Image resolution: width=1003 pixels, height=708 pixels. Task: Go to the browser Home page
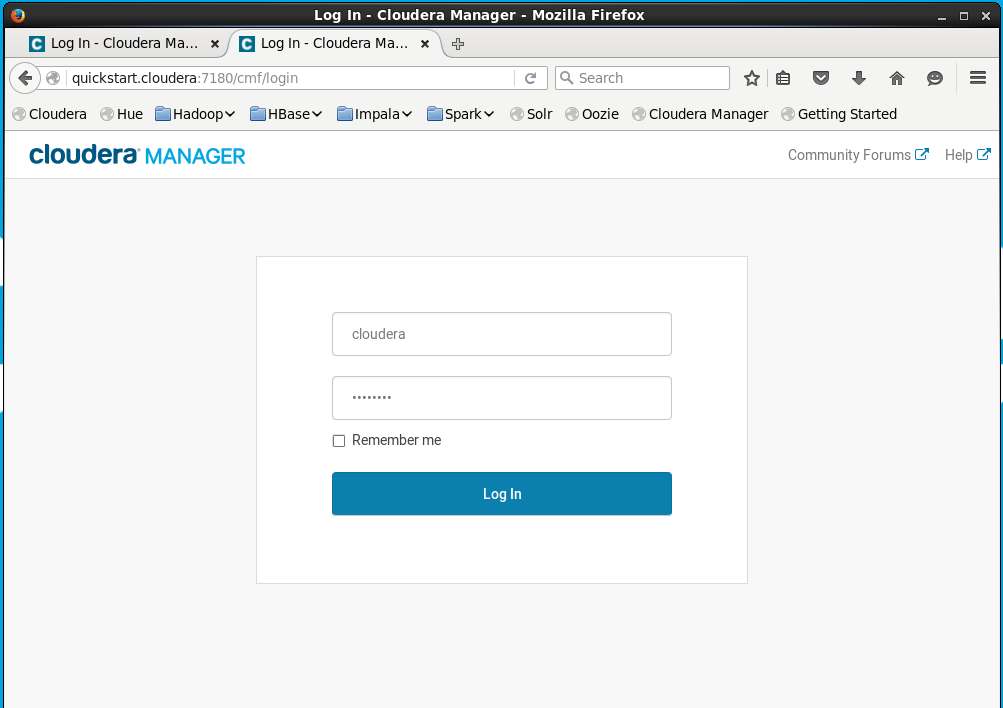click(x=896, y=77)
